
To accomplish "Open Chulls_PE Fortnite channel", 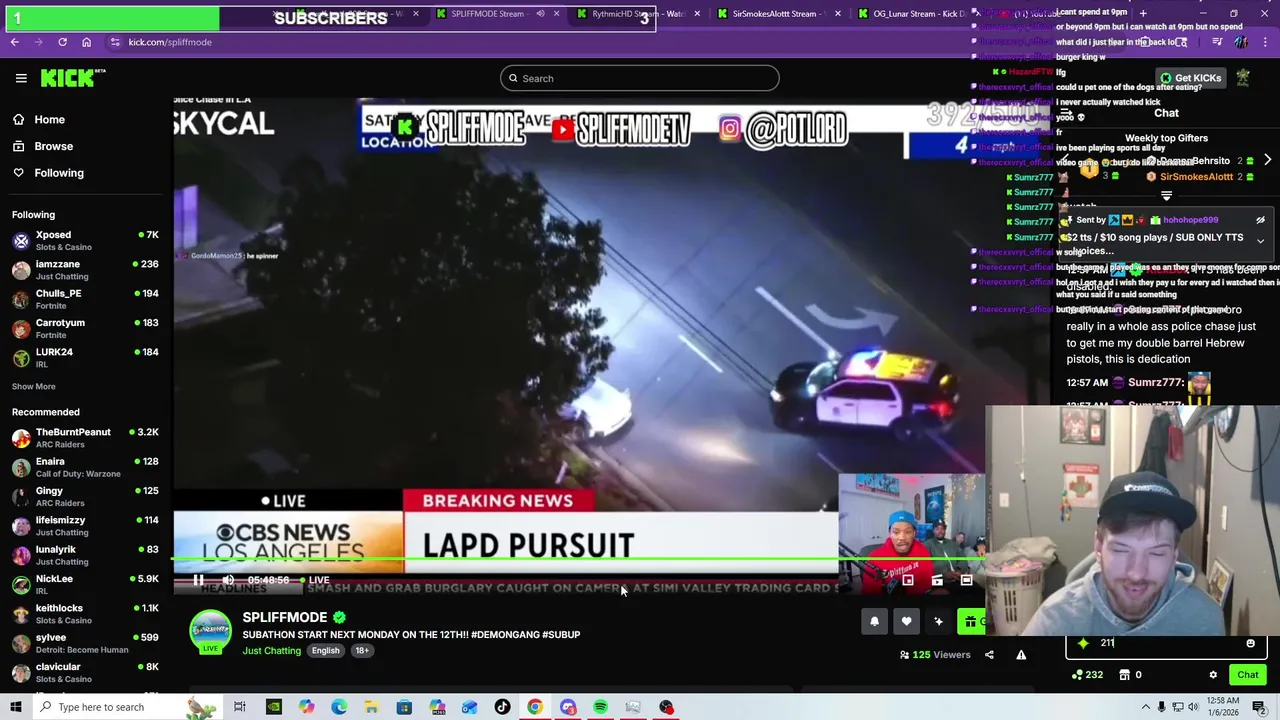I will 86,299.
